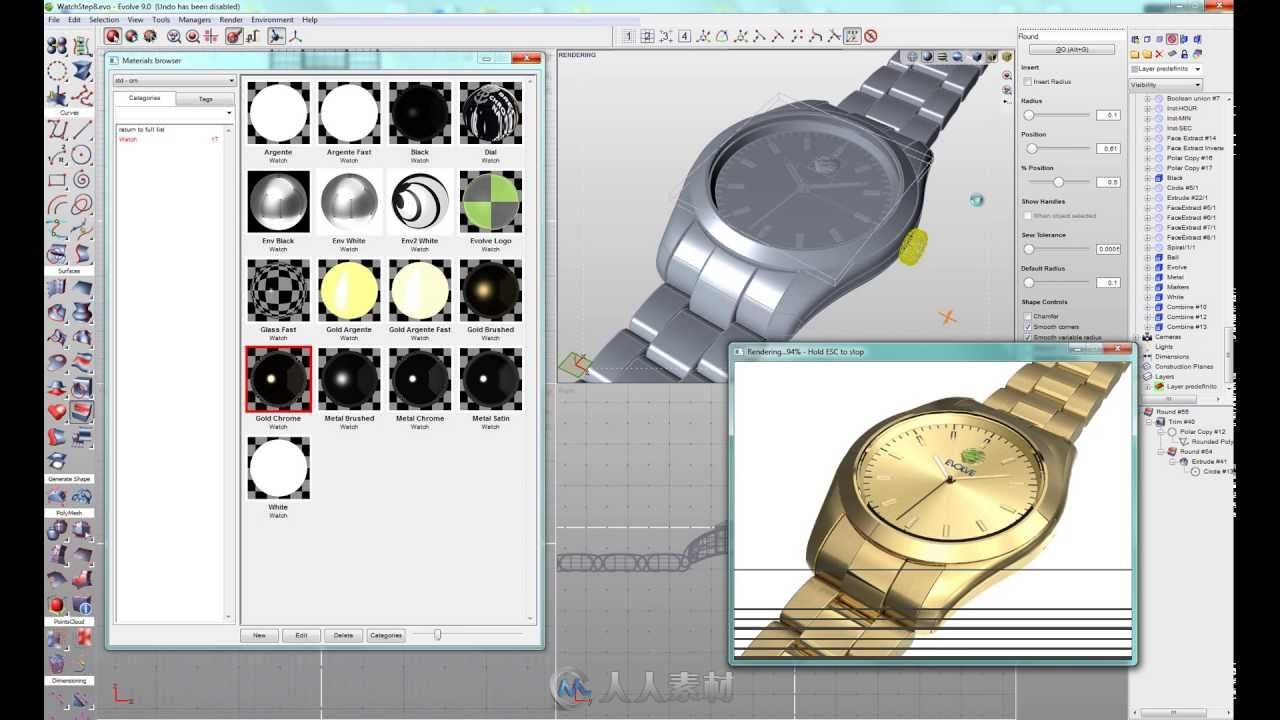The image size is (1280, 720).
Task: Toggle the 'When object selected' checkbox
Action: tap(1027, 215)
